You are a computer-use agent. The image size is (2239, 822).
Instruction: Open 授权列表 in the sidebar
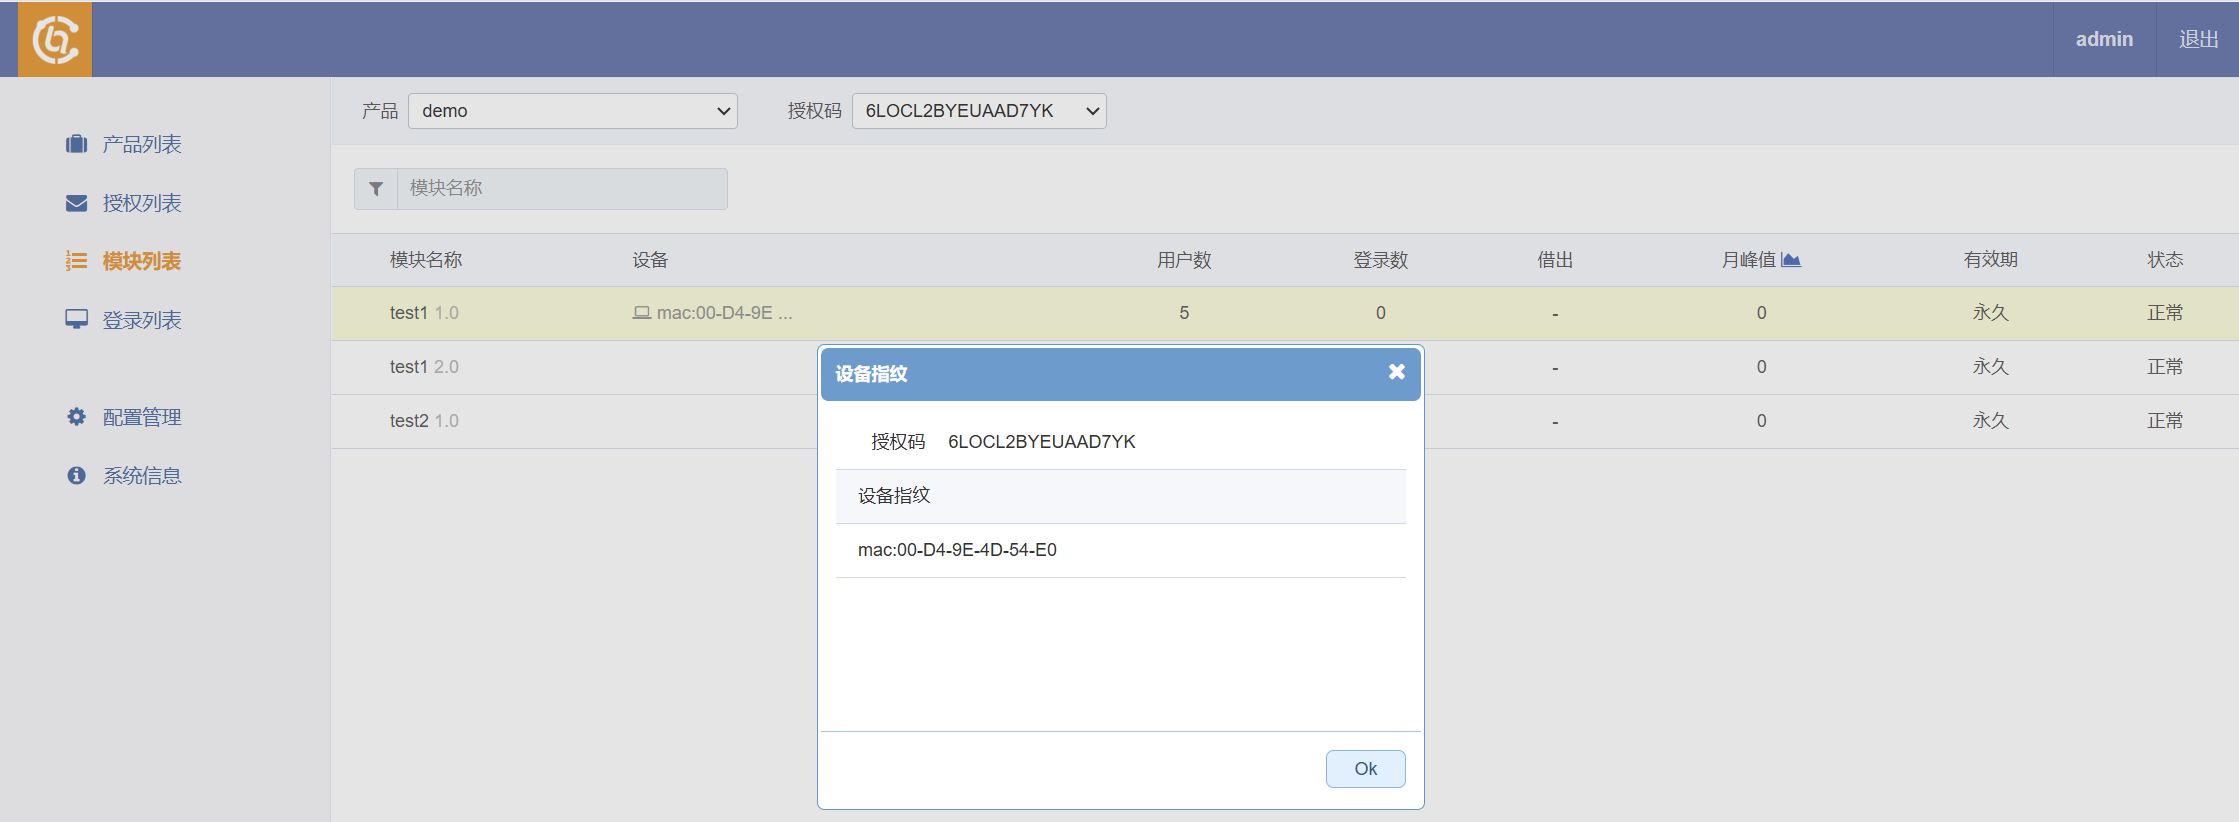pos(142,203)
